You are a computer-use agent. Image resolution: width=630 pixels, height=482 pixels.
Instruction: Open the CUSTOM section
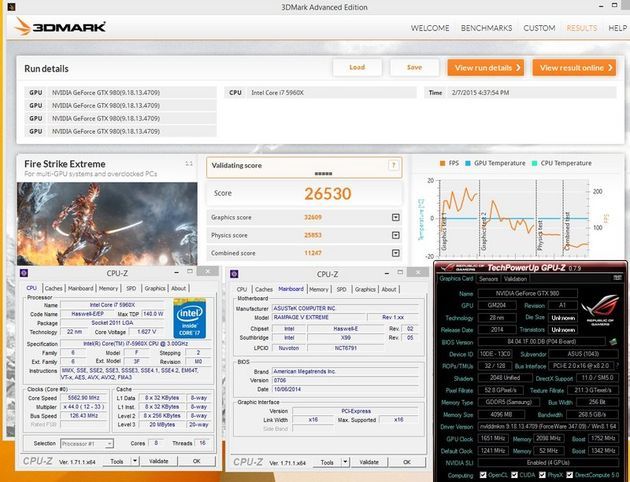pos(539,28)
